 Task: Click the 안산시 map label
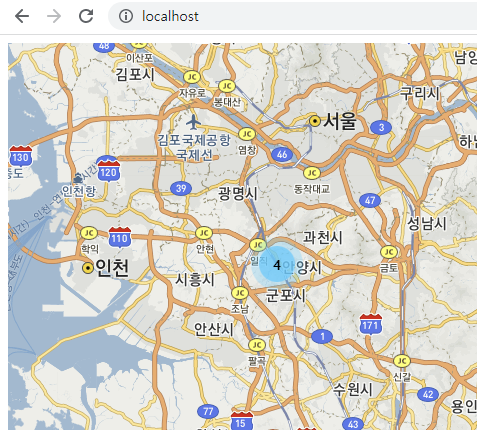click(214, 329)
